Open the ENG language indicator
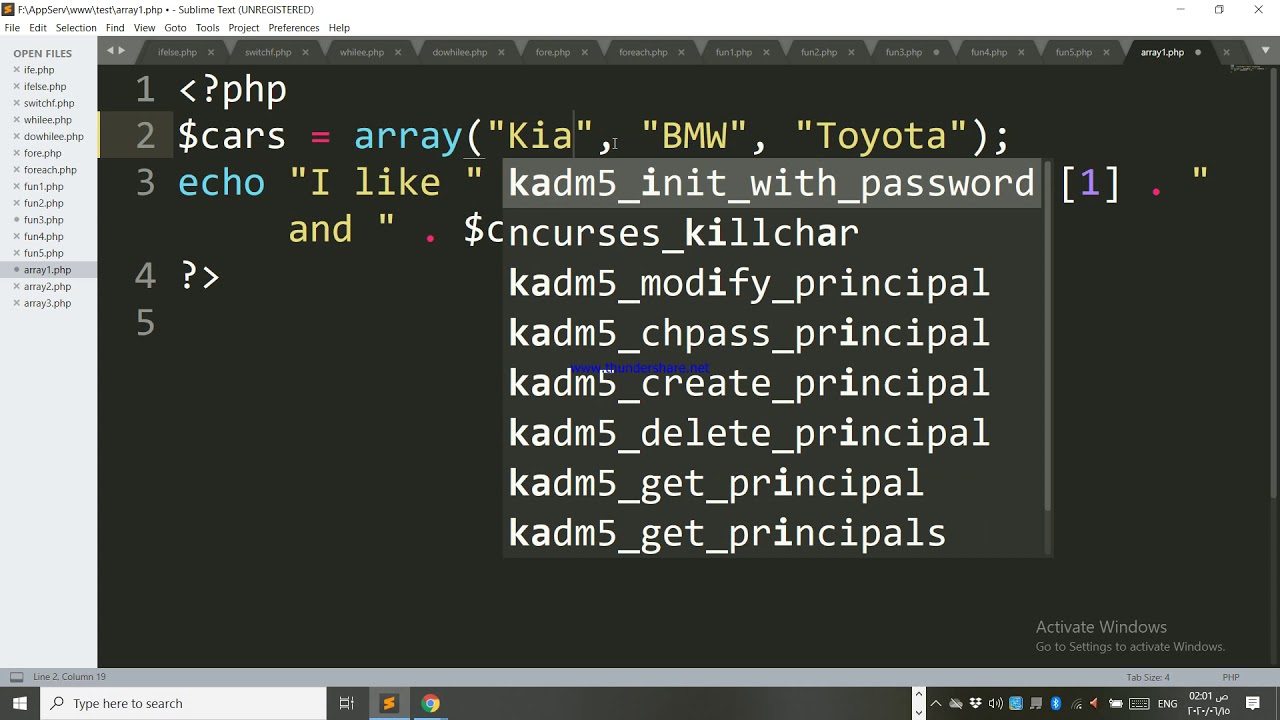Image resolution: width=1280 pixels, height=720 pixels. point(1167,704)
